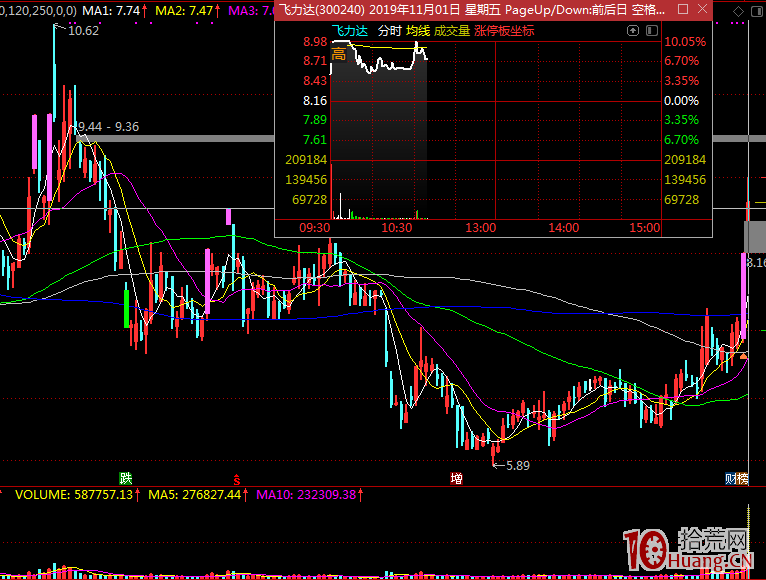The height and width of the screenshot is (580, 766).
Task: Click the 15:00 time axis label
Action: click(644, 228)
